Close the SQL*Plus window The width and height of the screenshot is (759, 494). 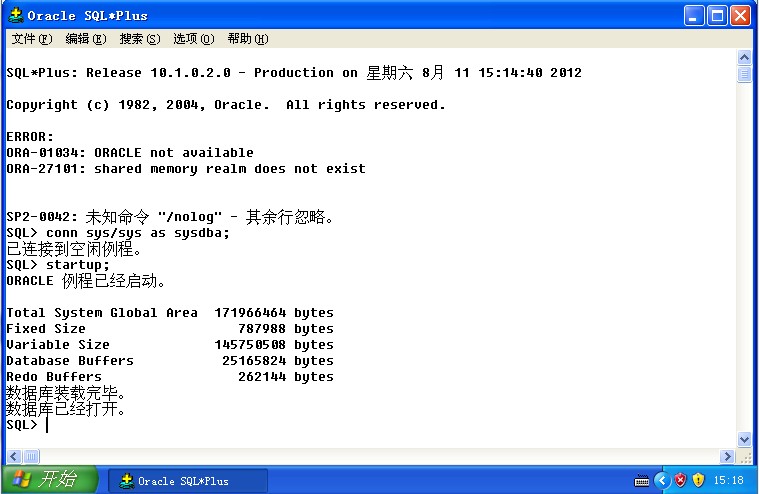tap(741, 16)
